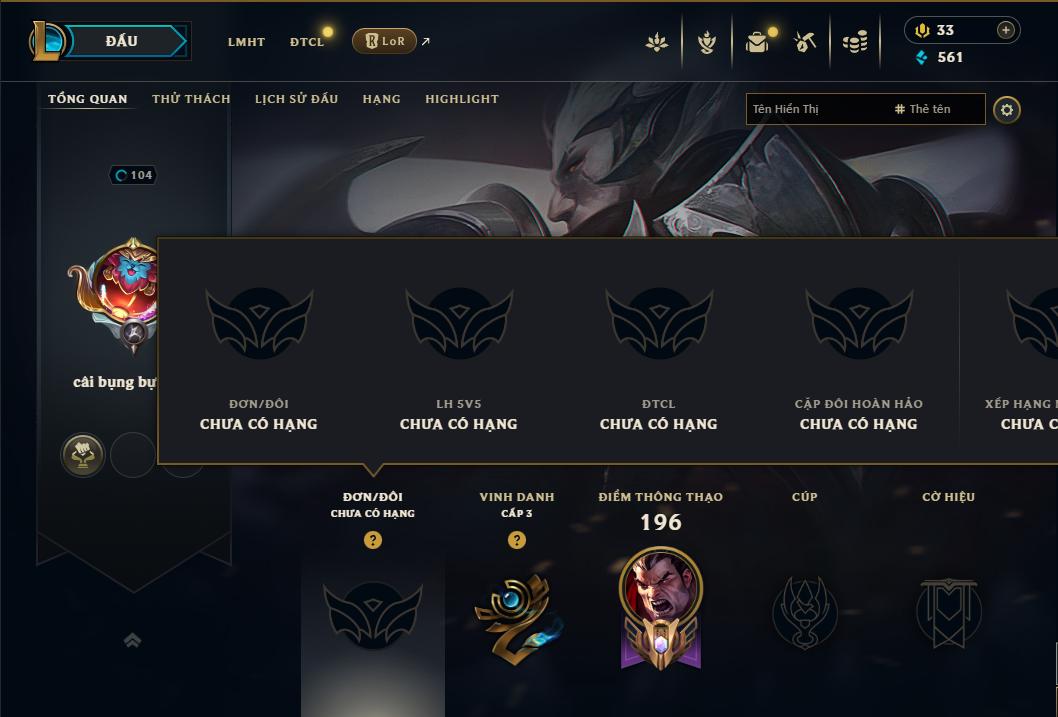
Task: Click the Tên Hiển Thị search field
Action: pyautogui.click(x=865, y=109)
